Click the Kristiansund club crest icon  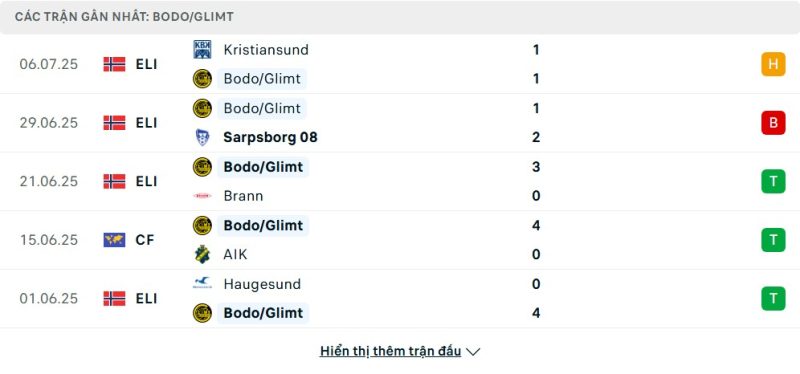pos(202,49)
